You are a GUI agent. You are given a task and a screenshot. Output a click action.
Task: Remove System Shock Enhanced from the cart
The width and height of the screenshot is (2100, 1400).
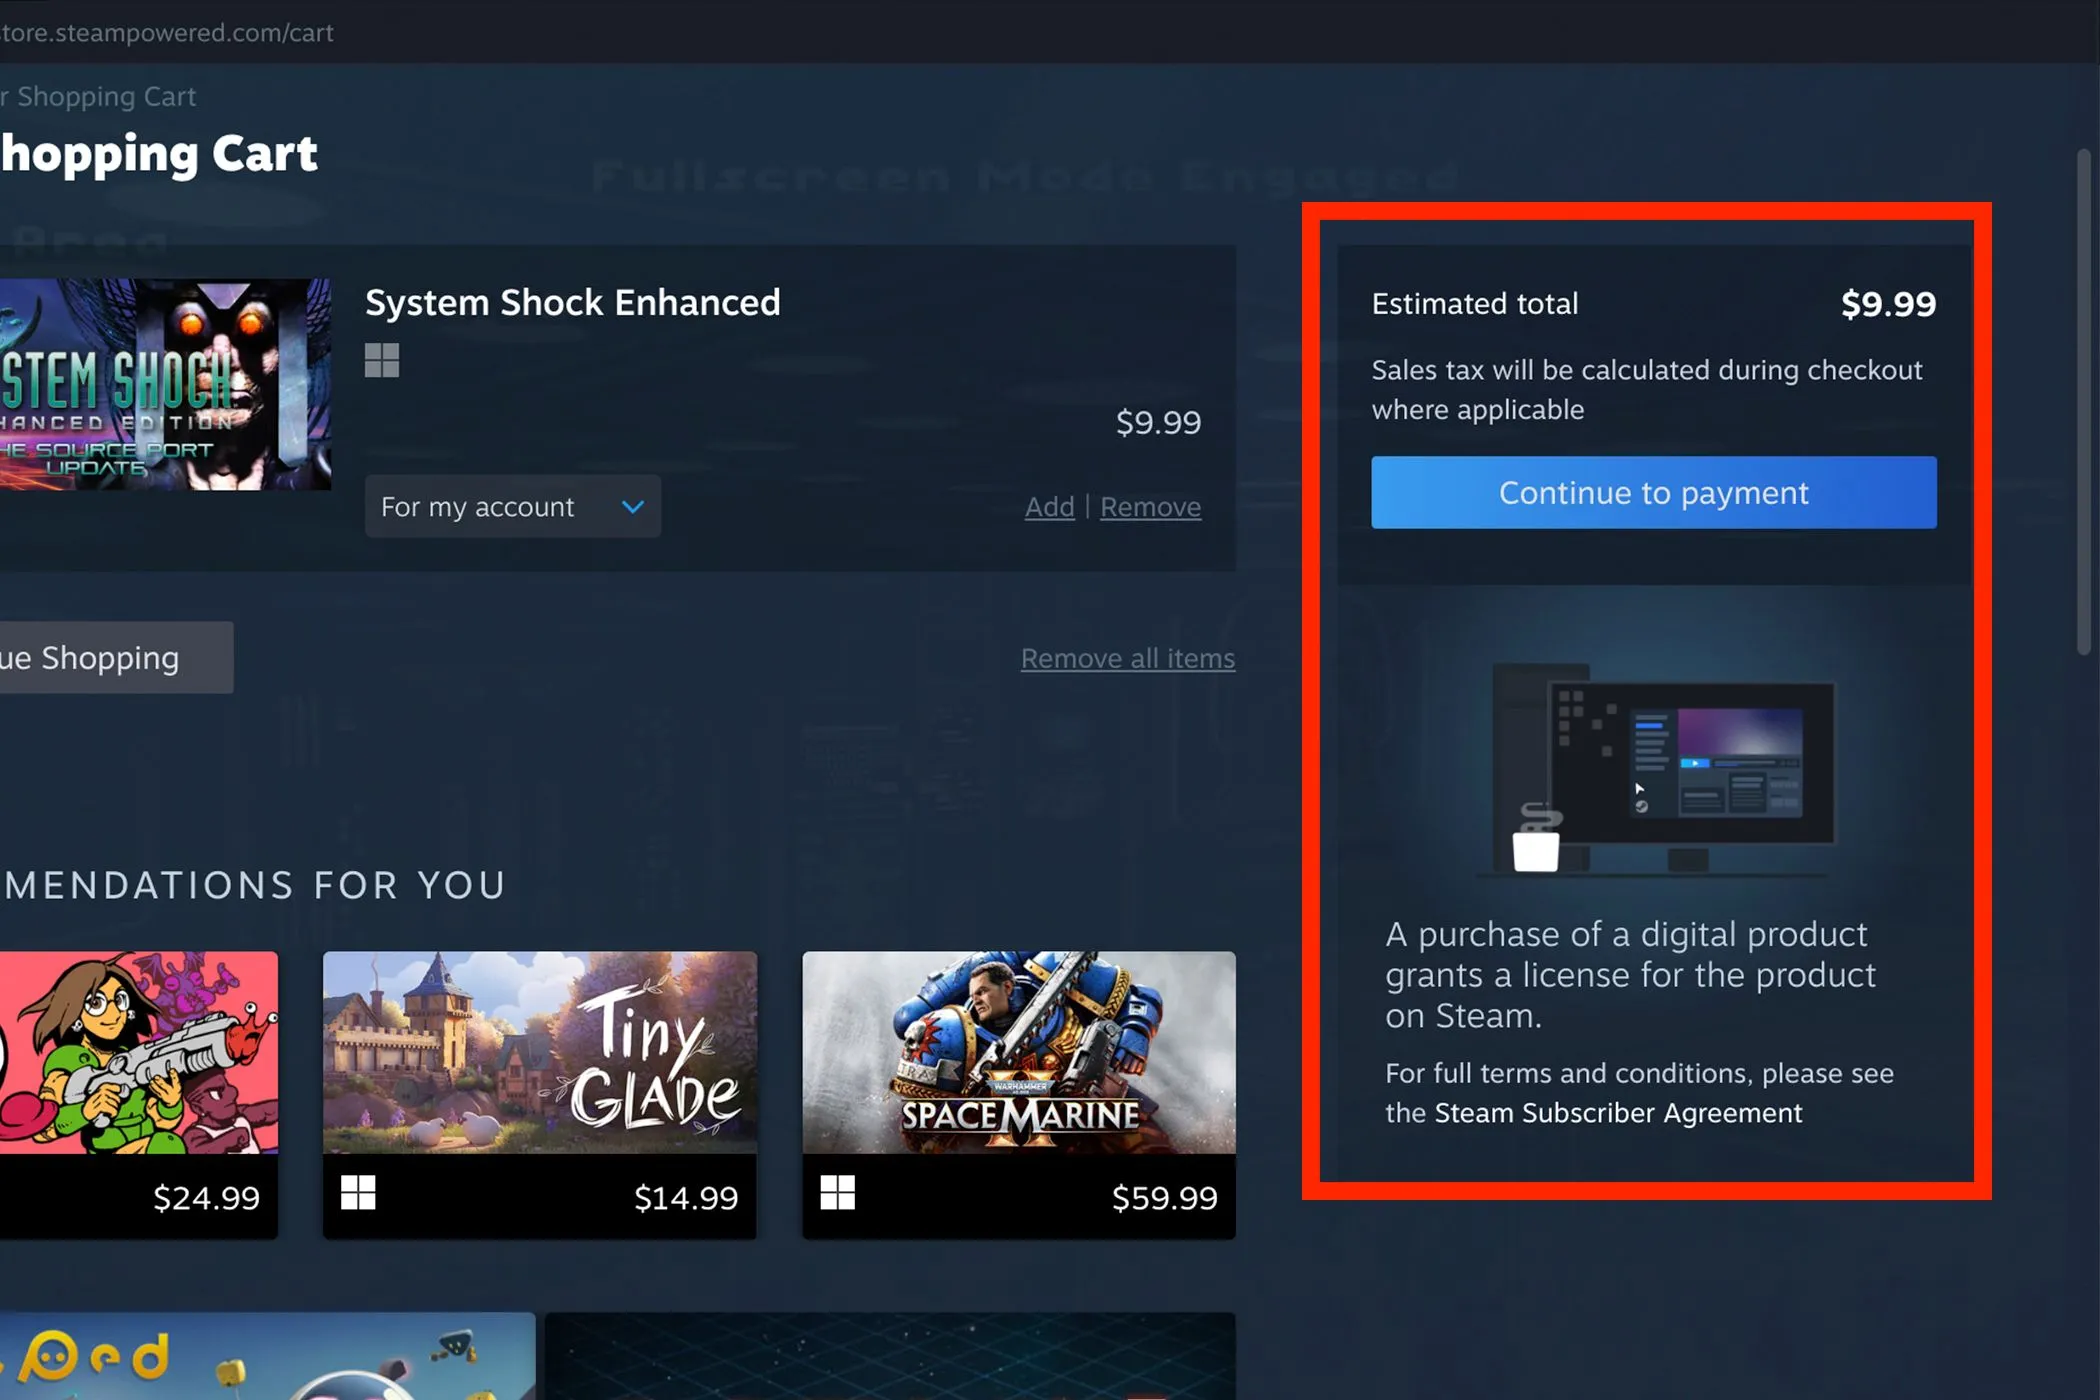(1150, 507)
